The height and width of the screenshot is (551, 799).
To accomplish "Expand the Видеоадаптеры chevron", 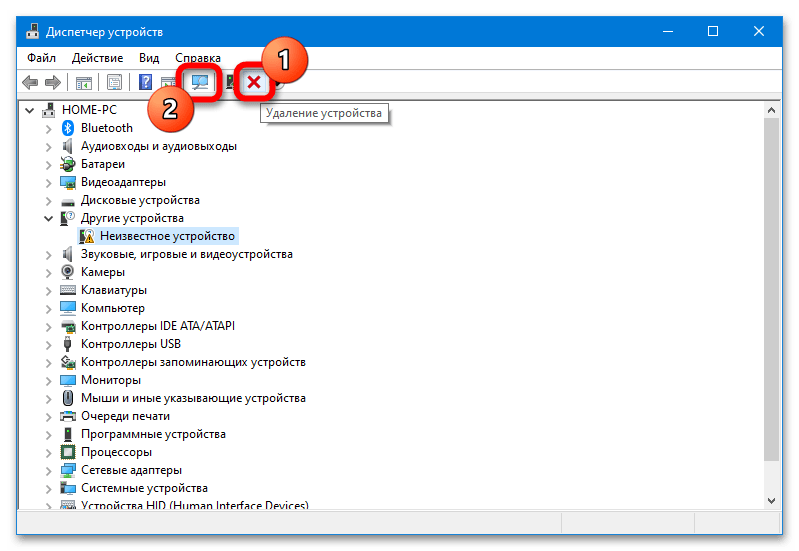I will pos(48,182).
